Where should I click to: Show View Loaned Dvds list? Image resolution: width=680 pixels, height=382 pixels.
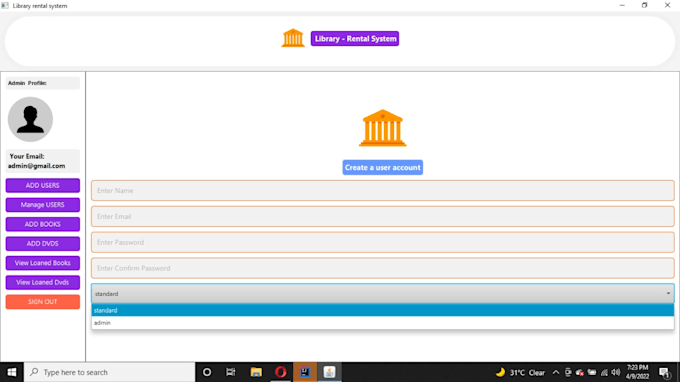click(x=42, y=282)
